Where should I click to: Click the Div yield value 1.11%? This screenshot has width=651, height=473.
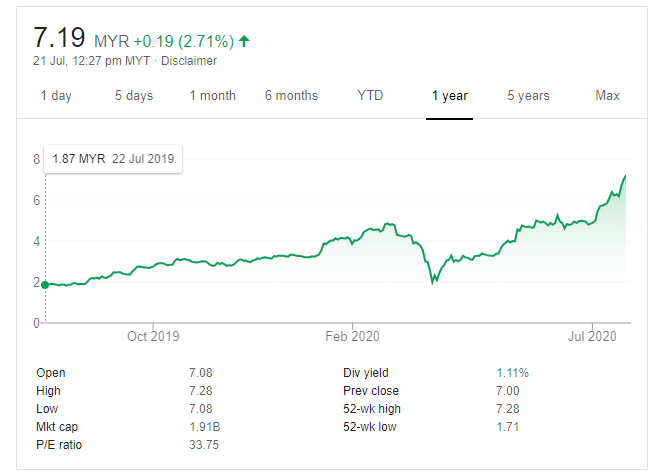click(x=512, y=373)
